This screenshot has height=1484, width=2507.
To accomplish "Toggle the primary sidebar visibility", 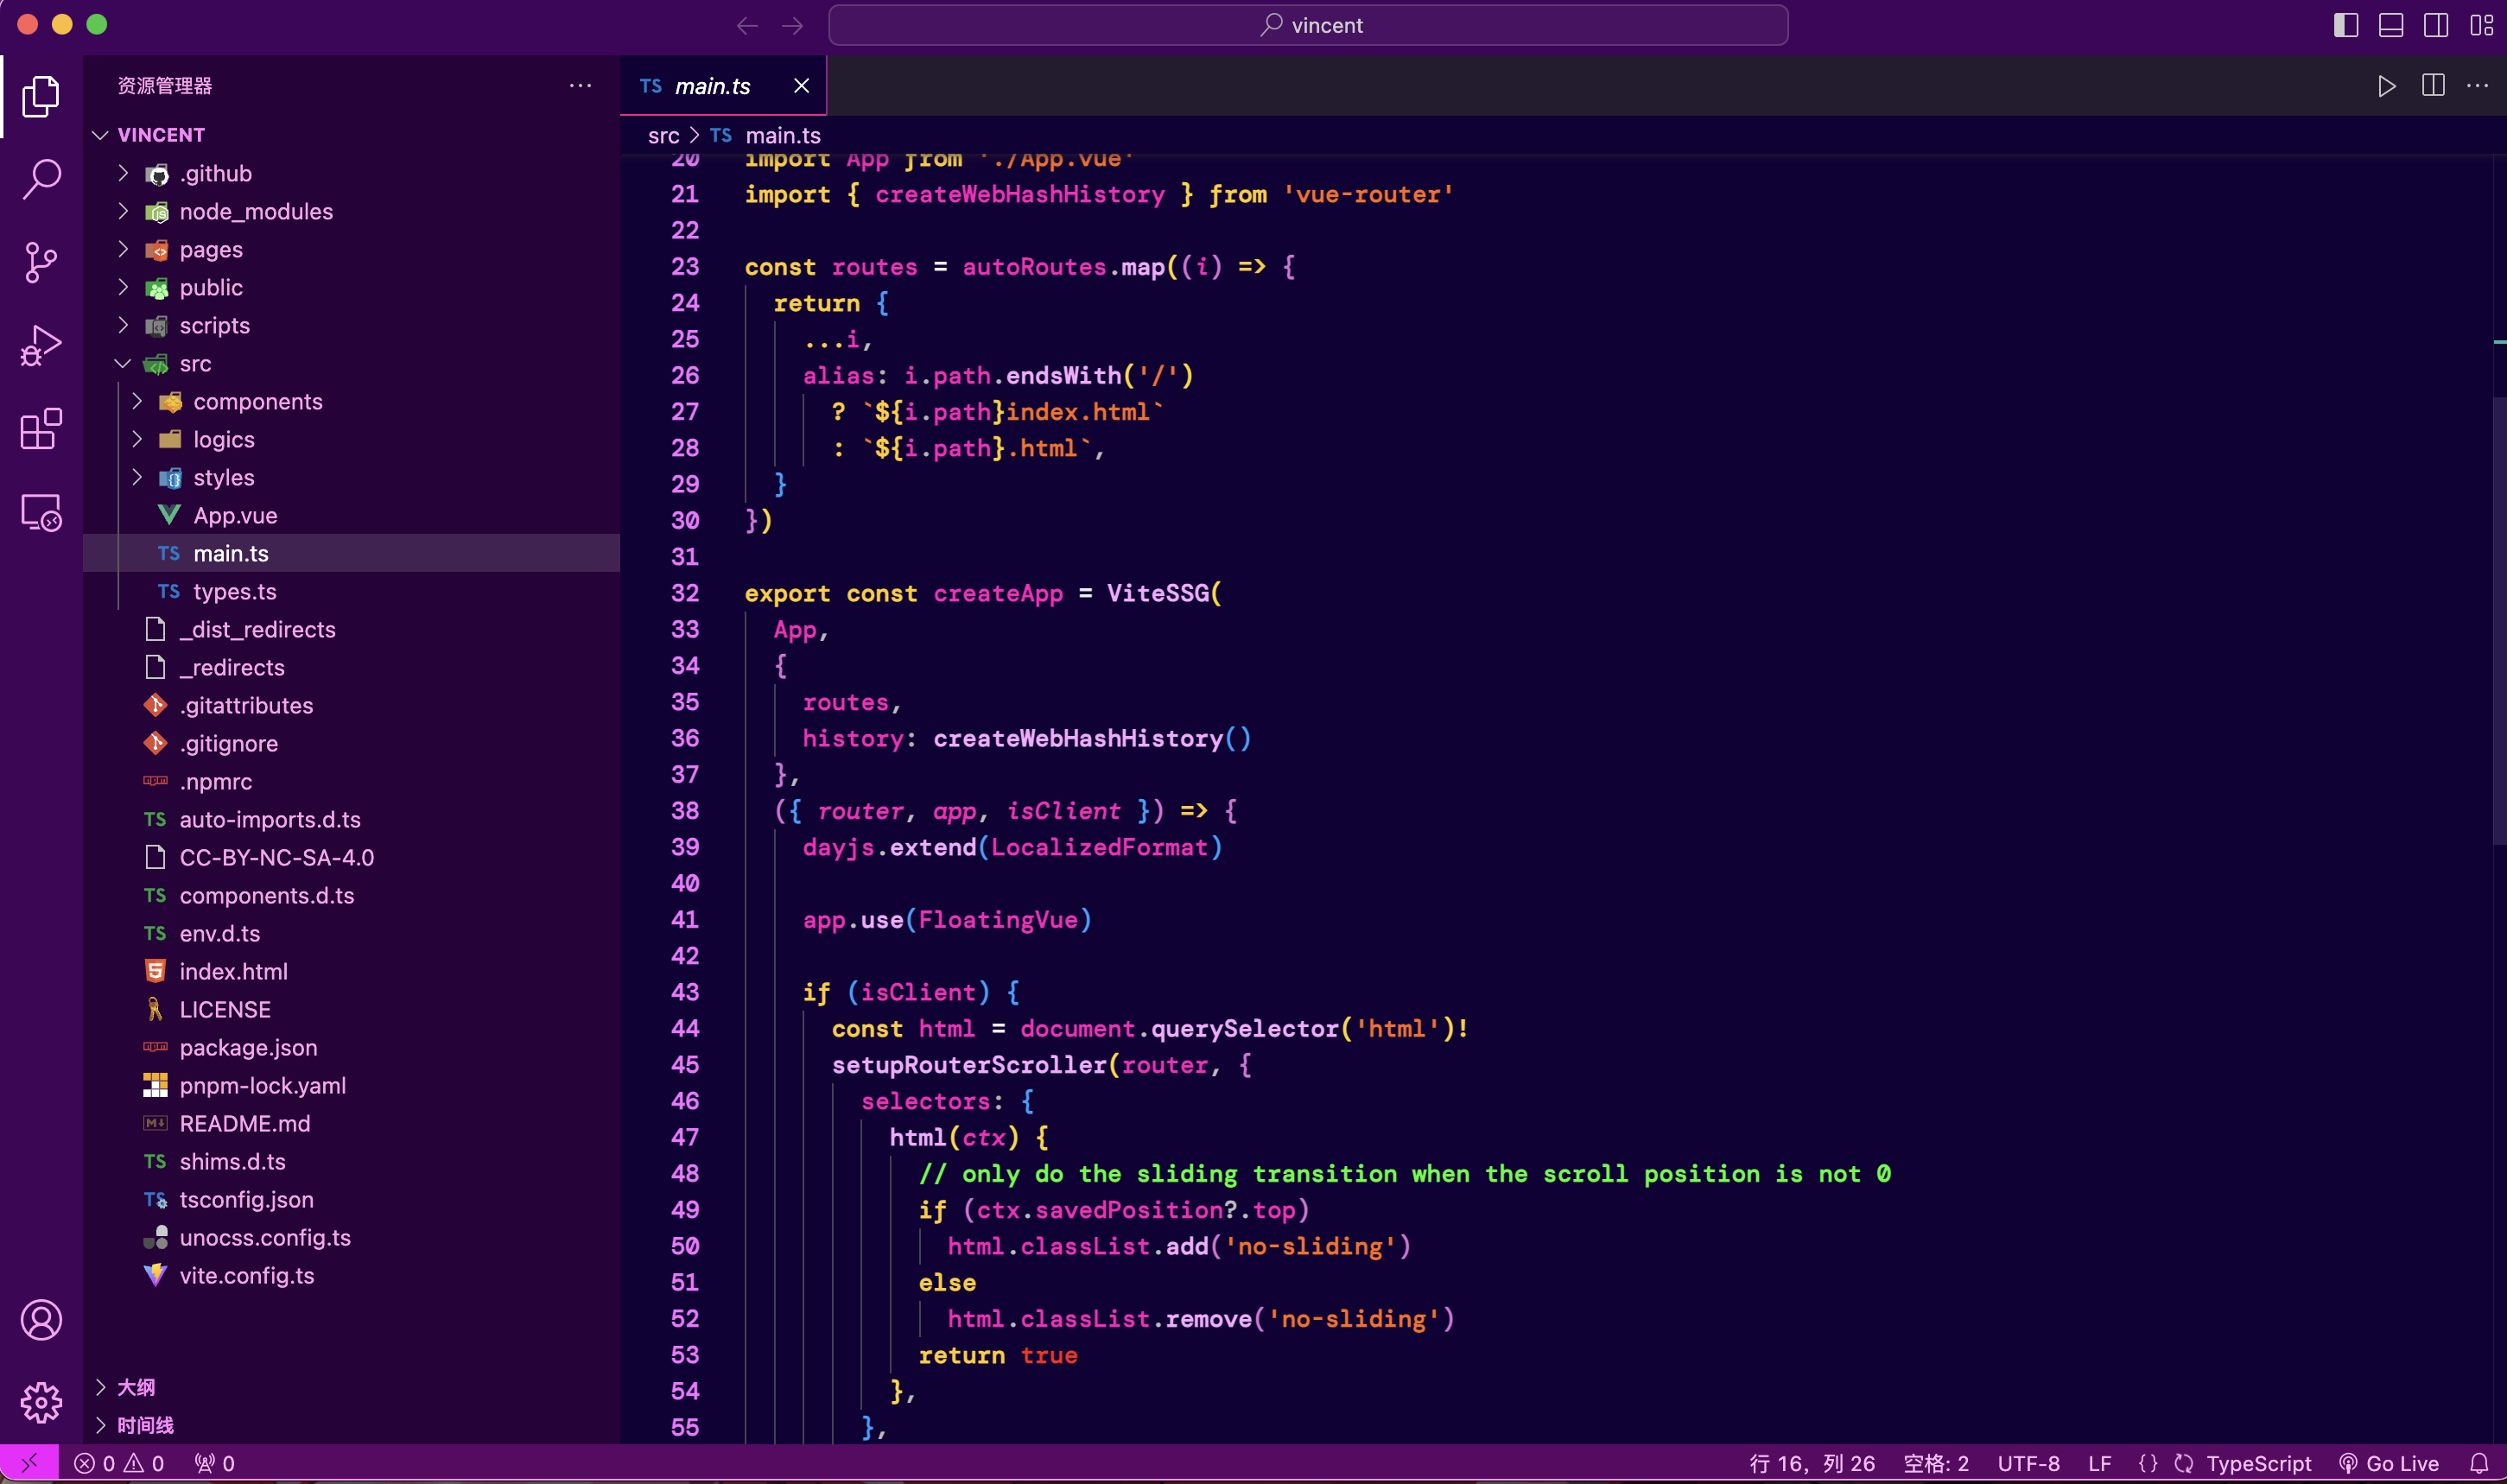I will click(x=2345, y=25).
